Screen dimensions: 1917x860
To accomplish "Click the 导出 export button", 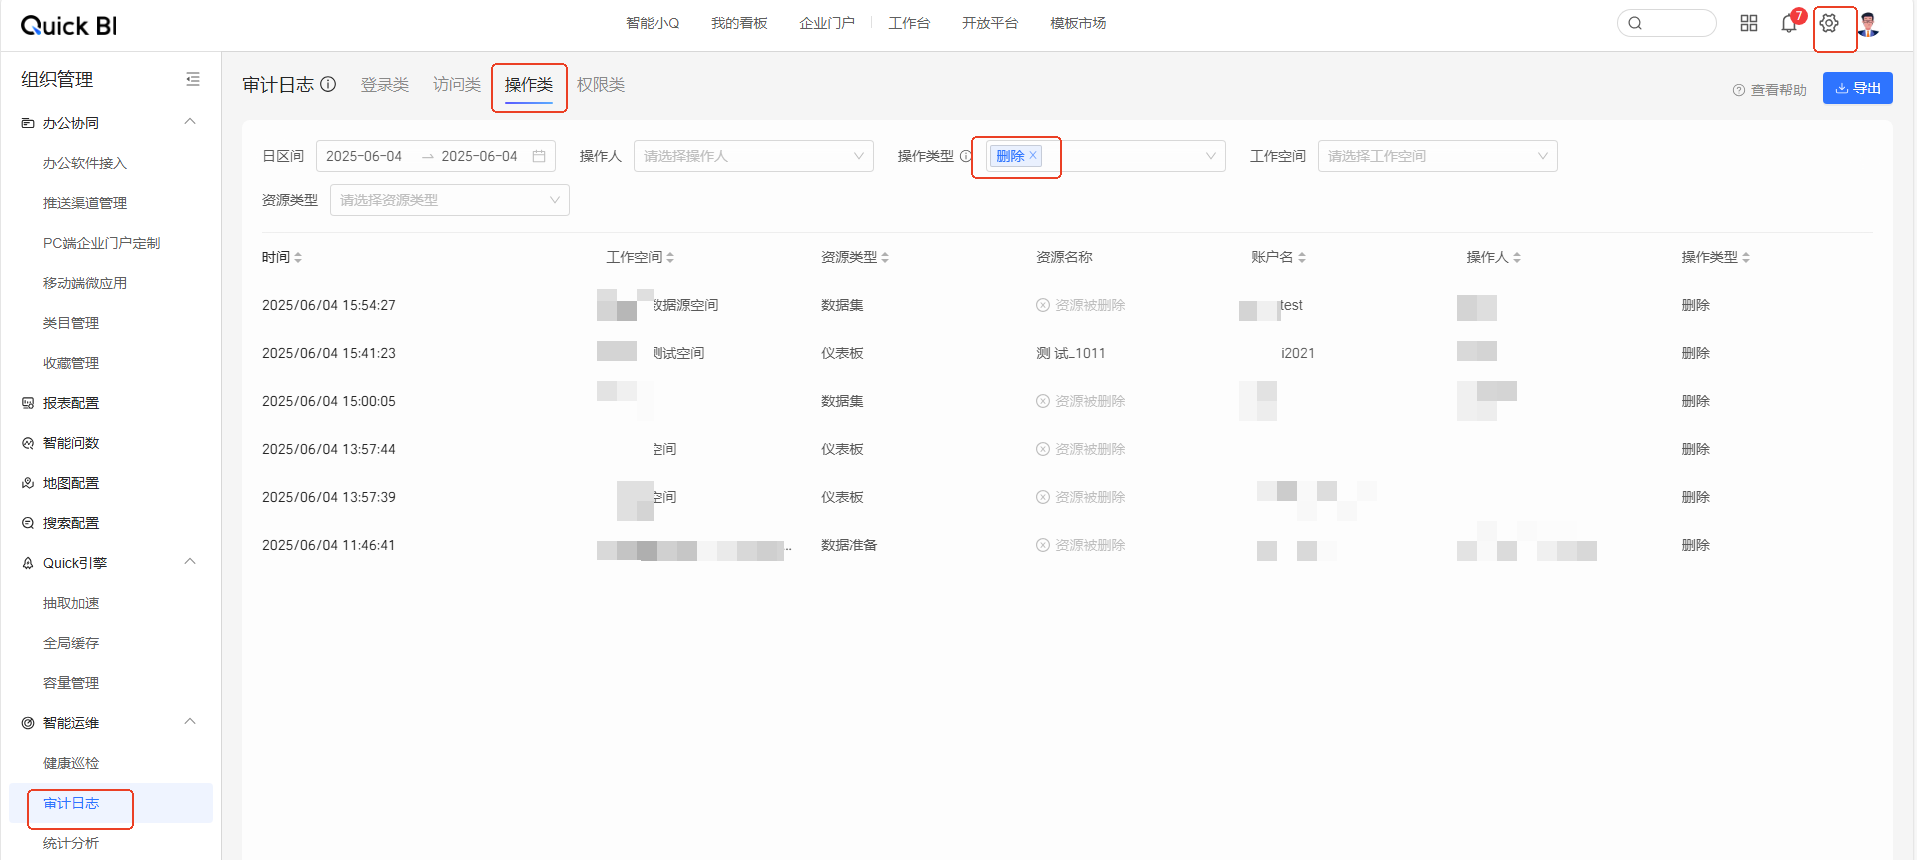I will [x=1857, y=88].
